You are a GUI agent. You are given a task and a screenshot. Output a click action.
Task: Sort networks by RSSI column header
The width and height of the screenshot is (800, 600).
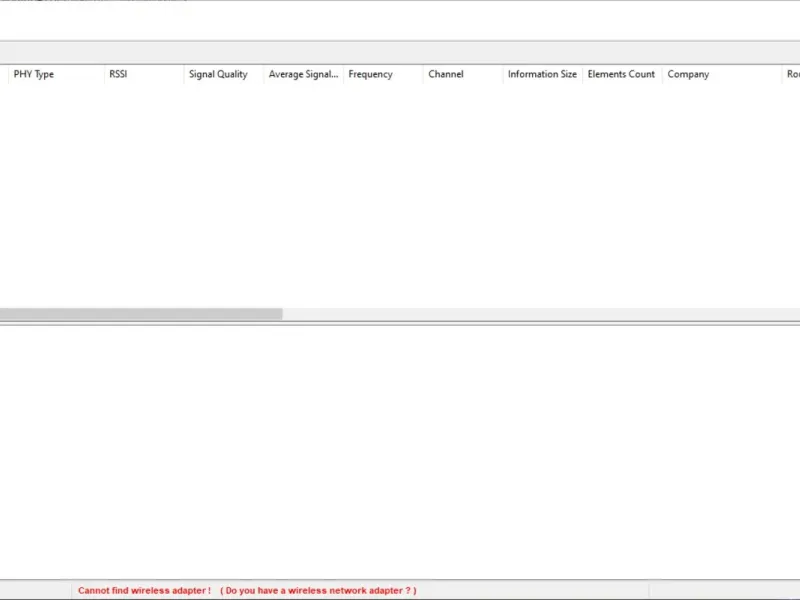click(144, 74)
